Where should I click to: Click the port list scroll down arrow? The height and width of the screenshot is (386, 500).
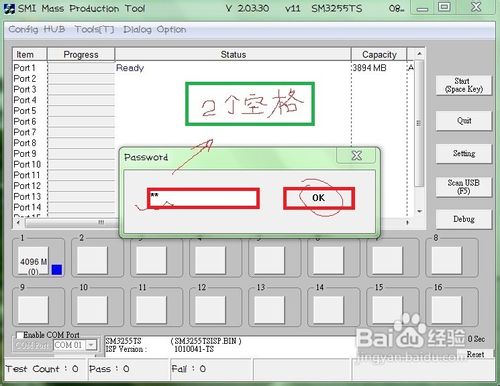point(419,211)
